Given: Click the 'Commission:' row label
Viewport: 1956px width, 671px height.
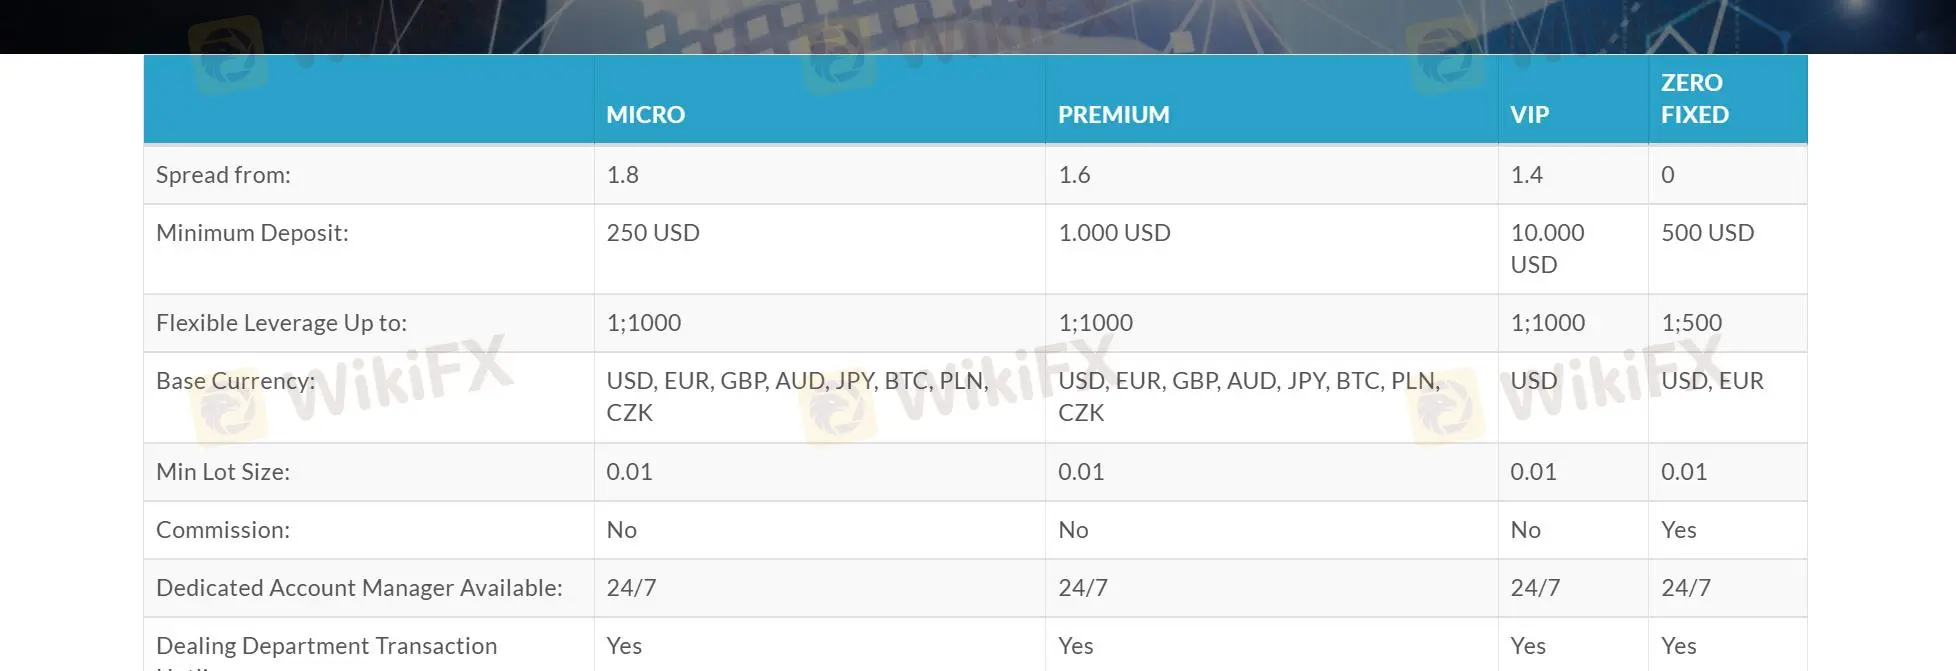Looking at the screenshot, I should coord(223,530).
